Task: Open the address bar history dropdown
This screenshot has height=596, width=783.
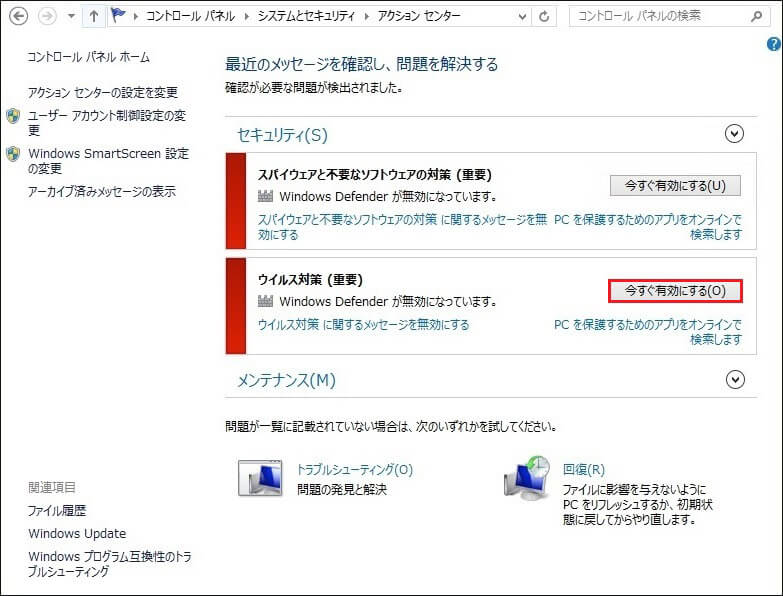Action: pos(522,17)
